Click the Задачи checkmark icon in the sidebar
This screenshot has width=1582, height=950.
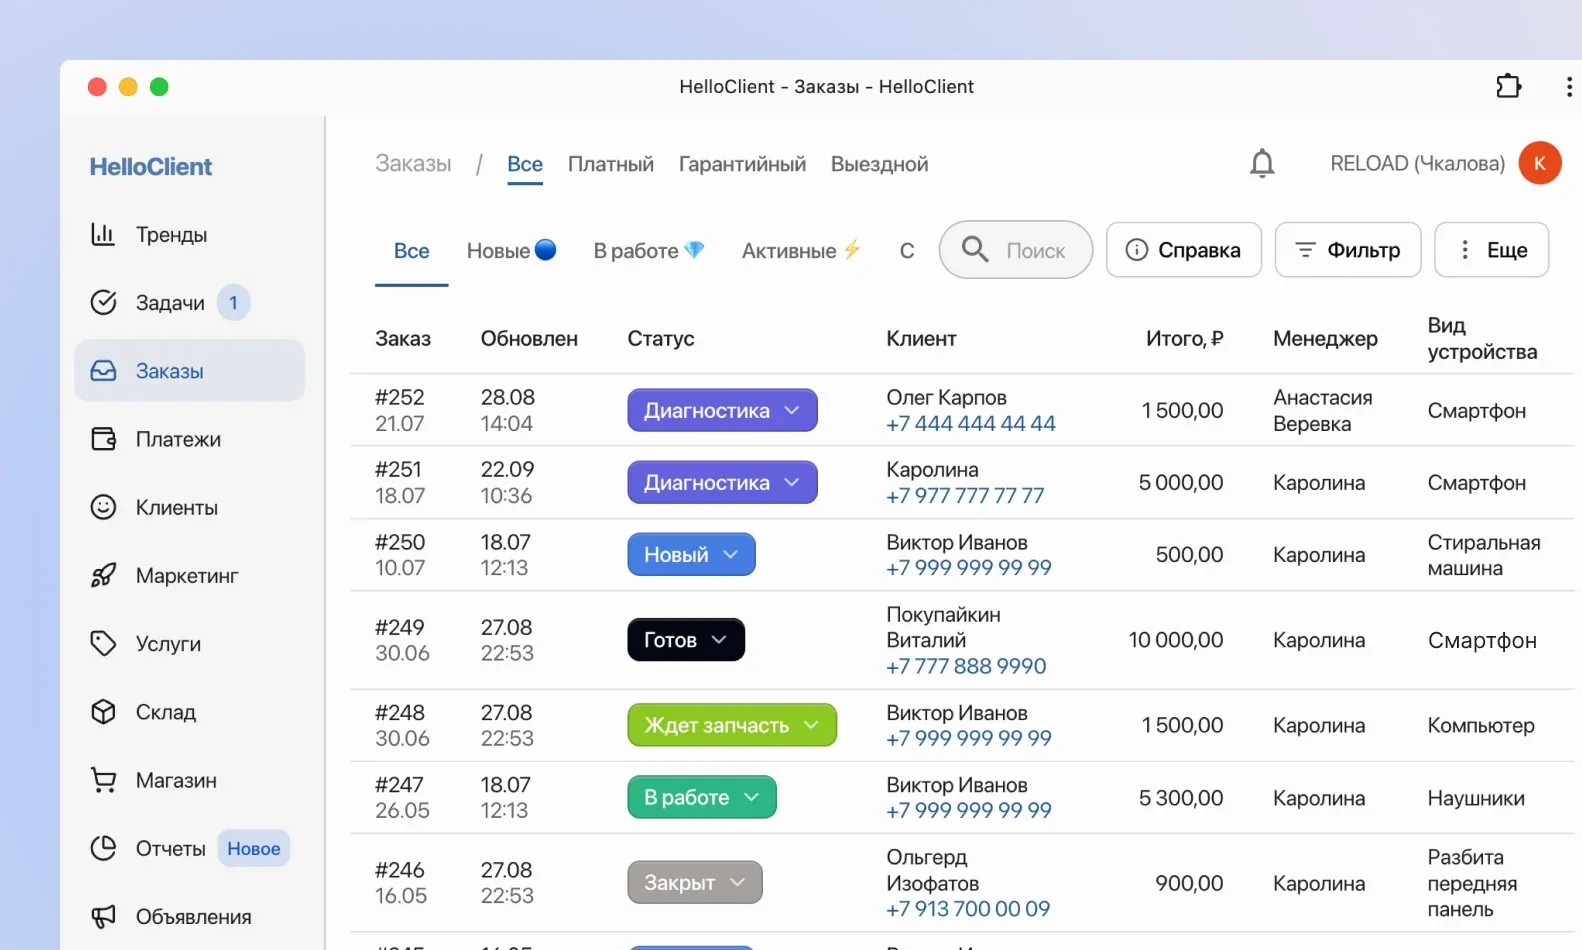coord(103,302)
